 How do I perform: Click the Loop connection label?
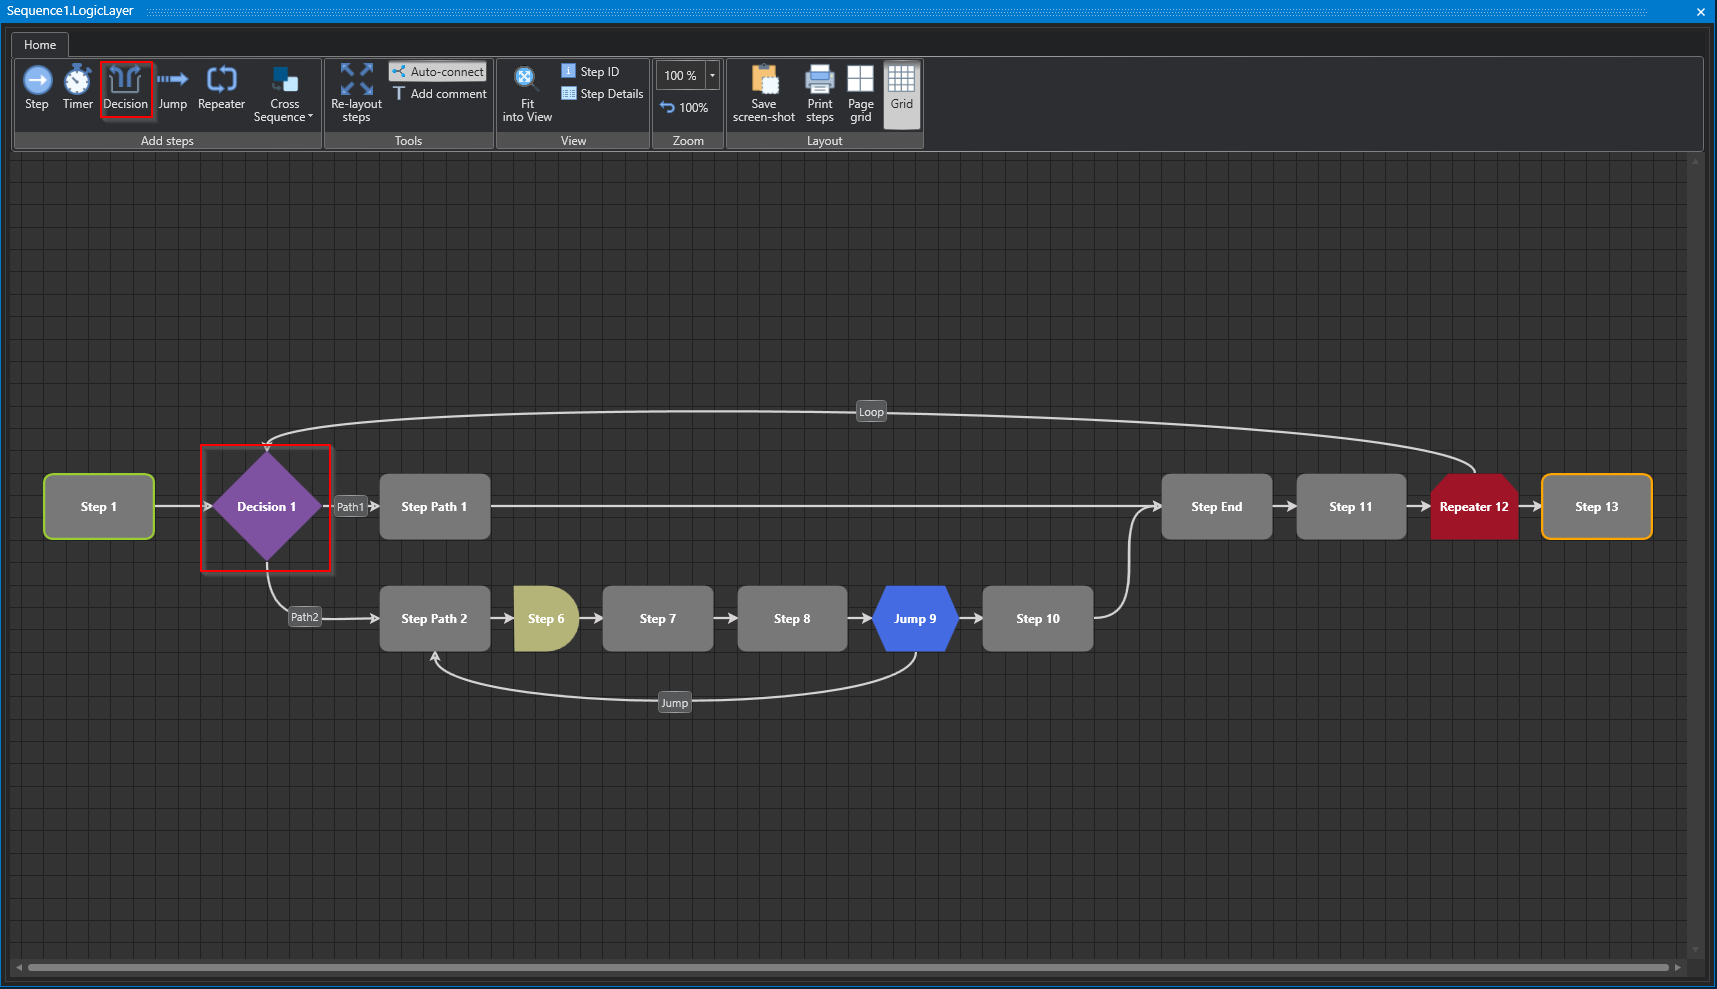click(x=871, y=412)
